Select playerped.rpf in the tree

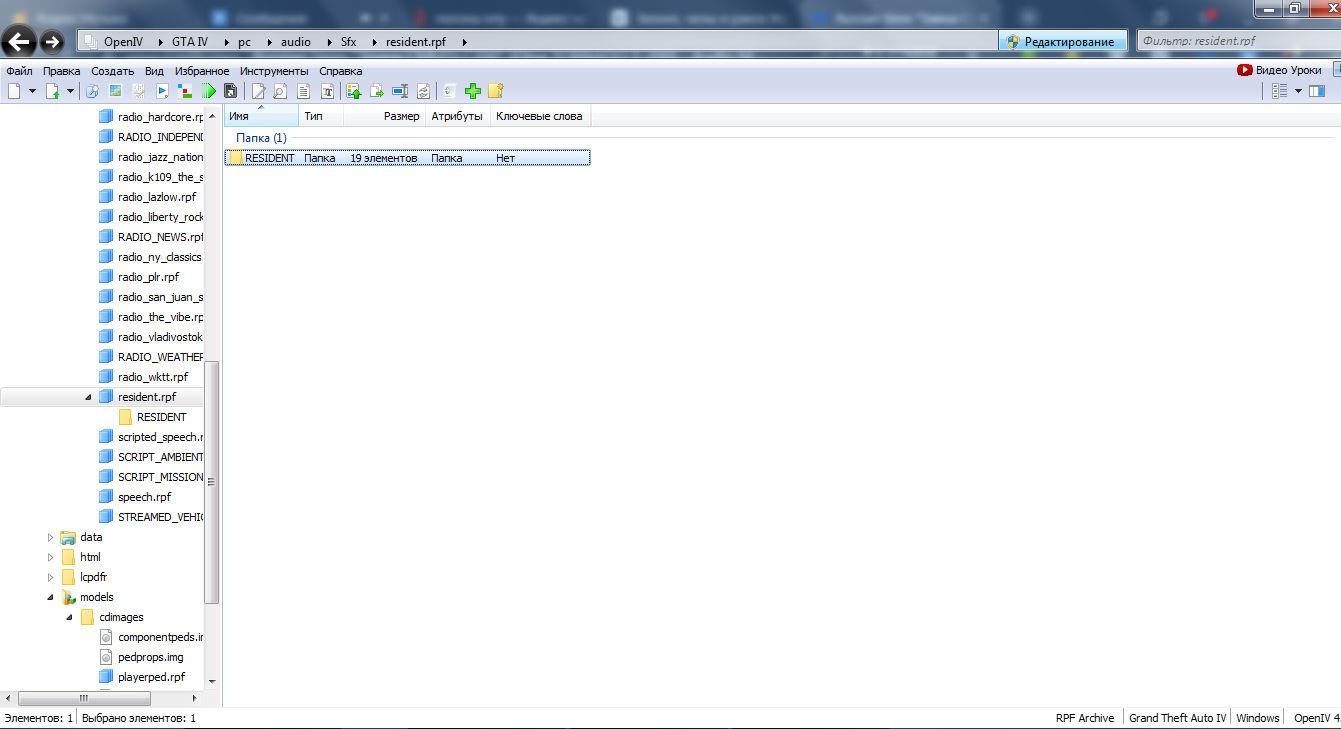[x=151, y=677]
